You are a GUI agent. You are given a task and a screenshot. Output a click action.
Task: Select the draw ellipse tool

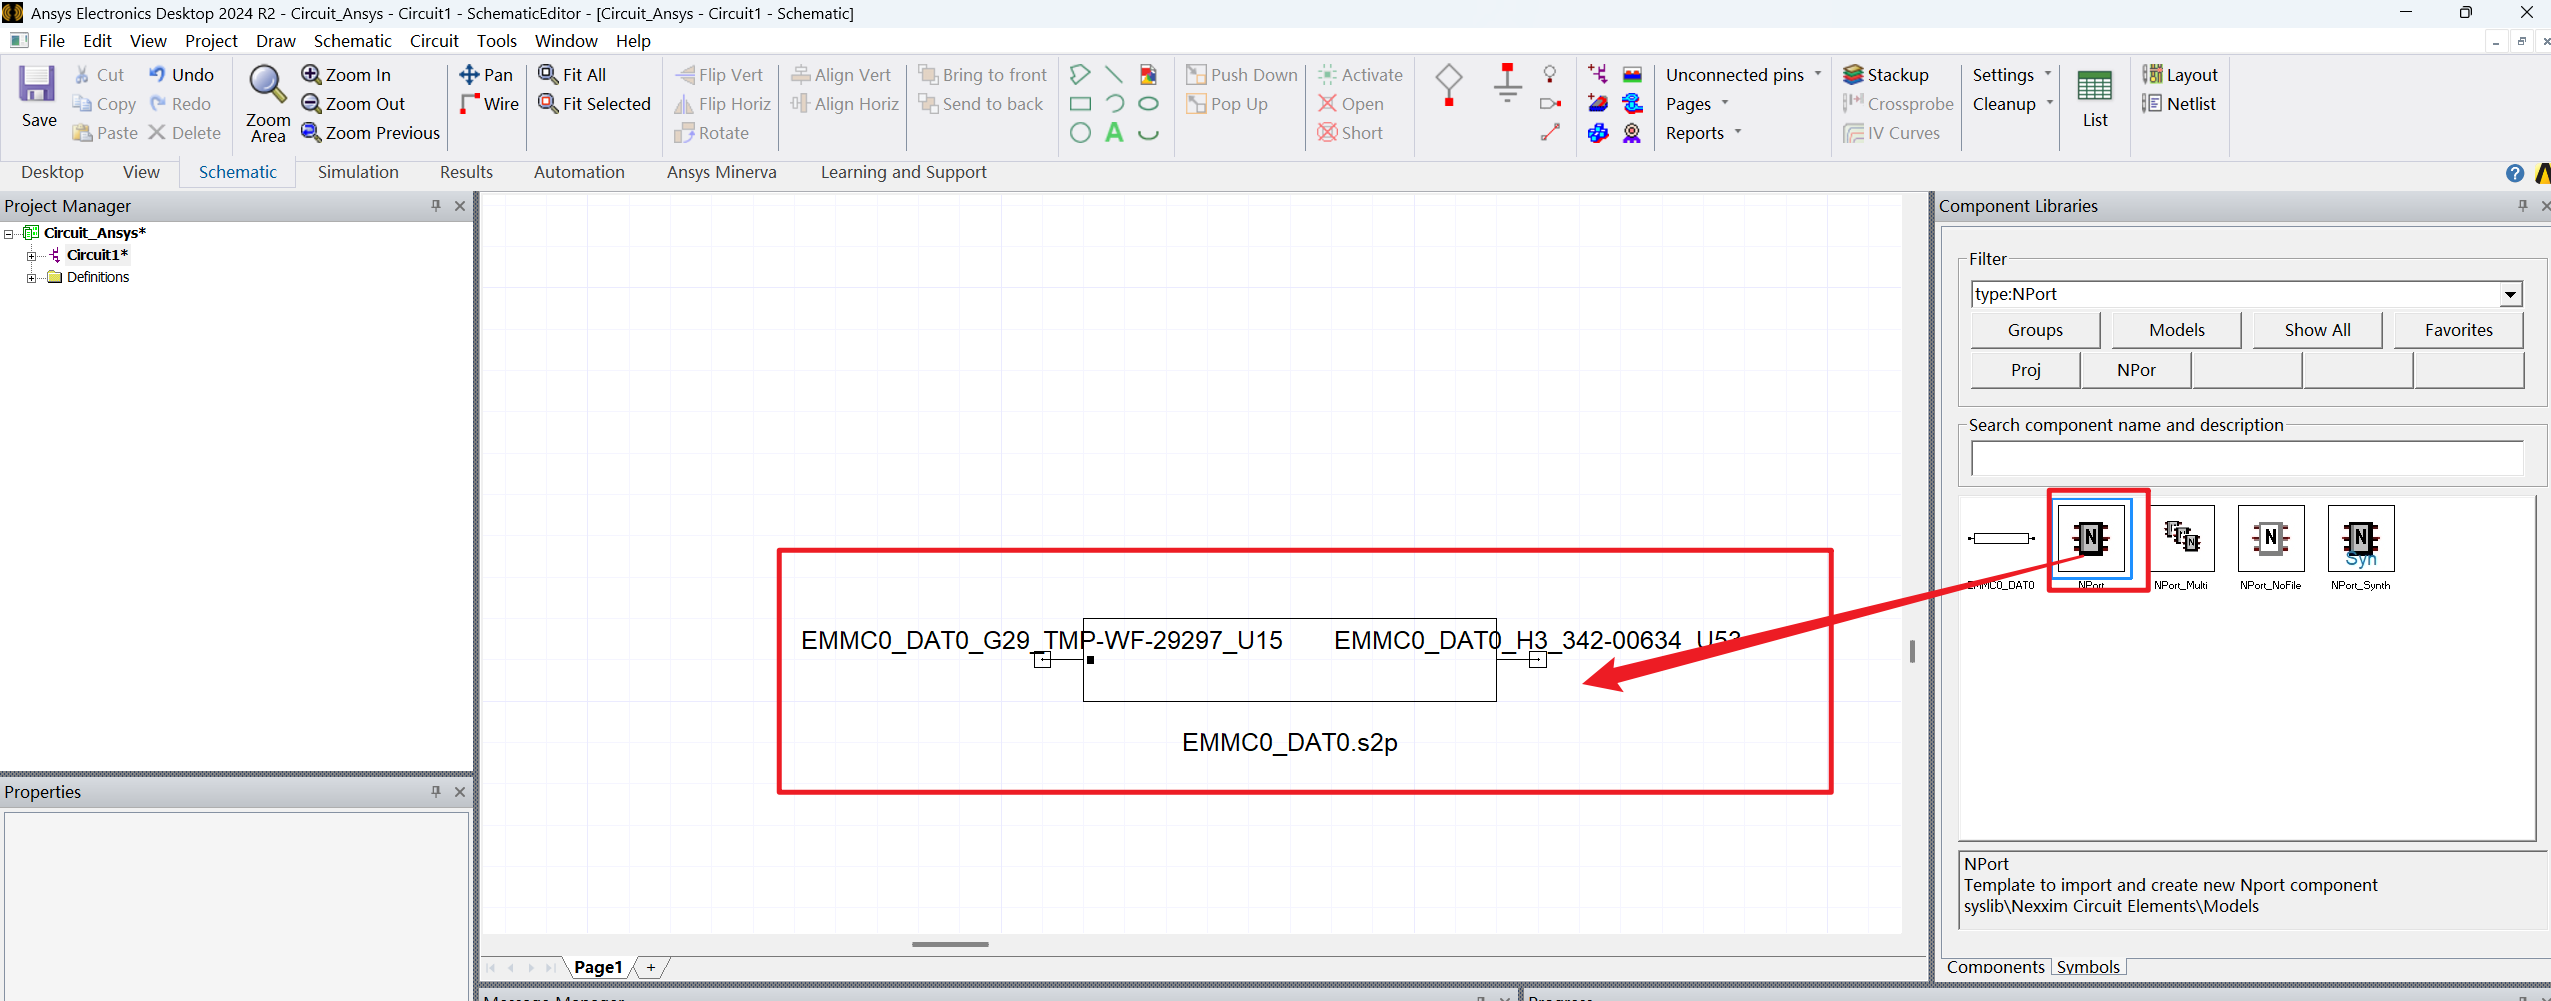click(1149, 104)
